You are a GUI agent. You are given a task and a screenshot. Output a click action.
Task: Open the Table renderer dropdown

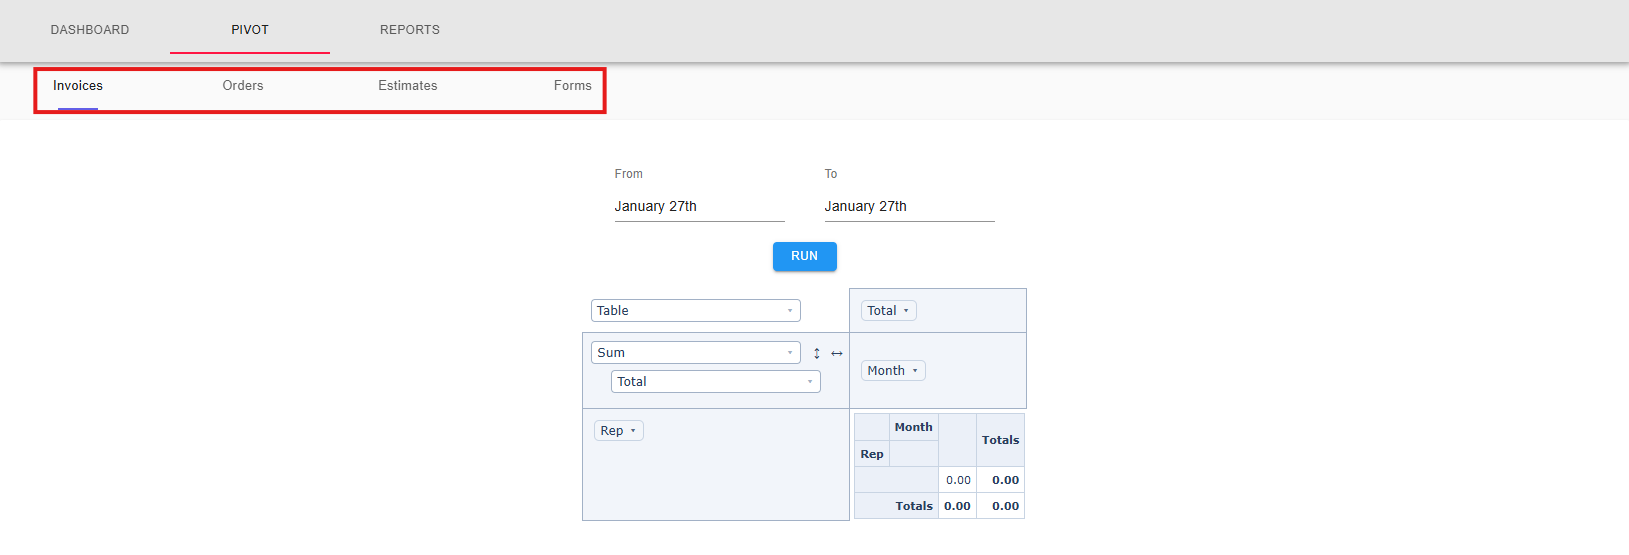pyautogui.click(x=696, y=311)
